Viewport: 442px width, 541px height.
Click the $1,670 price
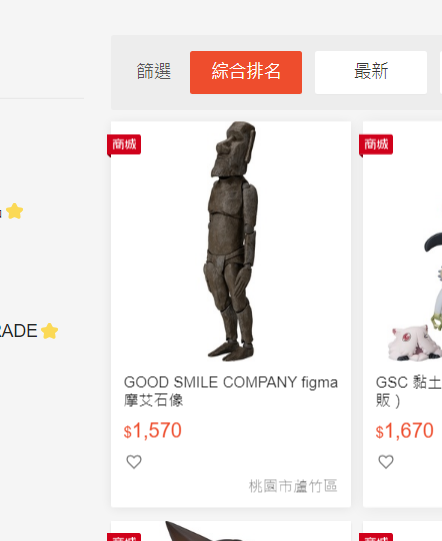pos(404,431)
